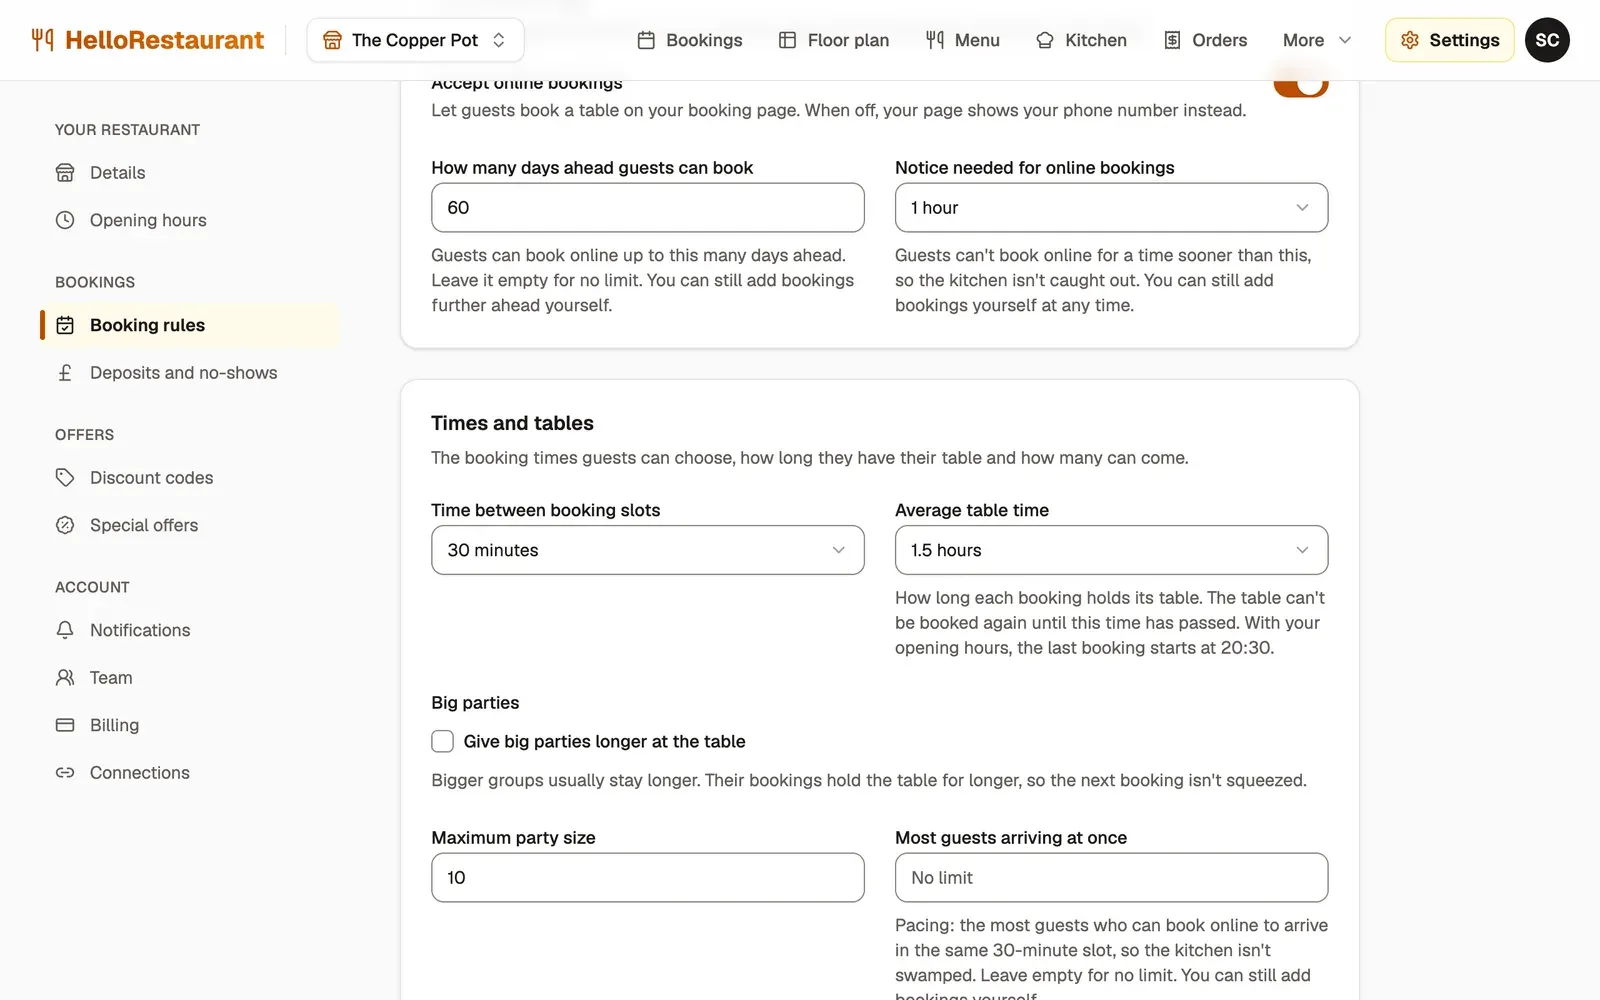The height and width of the screenshot is (1000, 1600).
Task: Go to the Bookings tab
Action: (690, 40)
